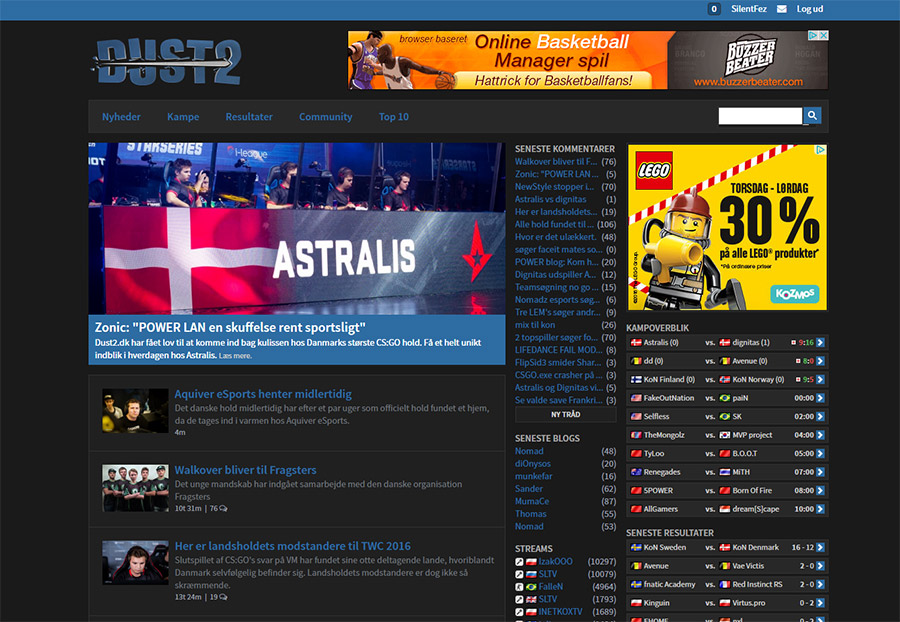
Task: Click Virtus.pro team name in results
Action: tap(750, 603)
